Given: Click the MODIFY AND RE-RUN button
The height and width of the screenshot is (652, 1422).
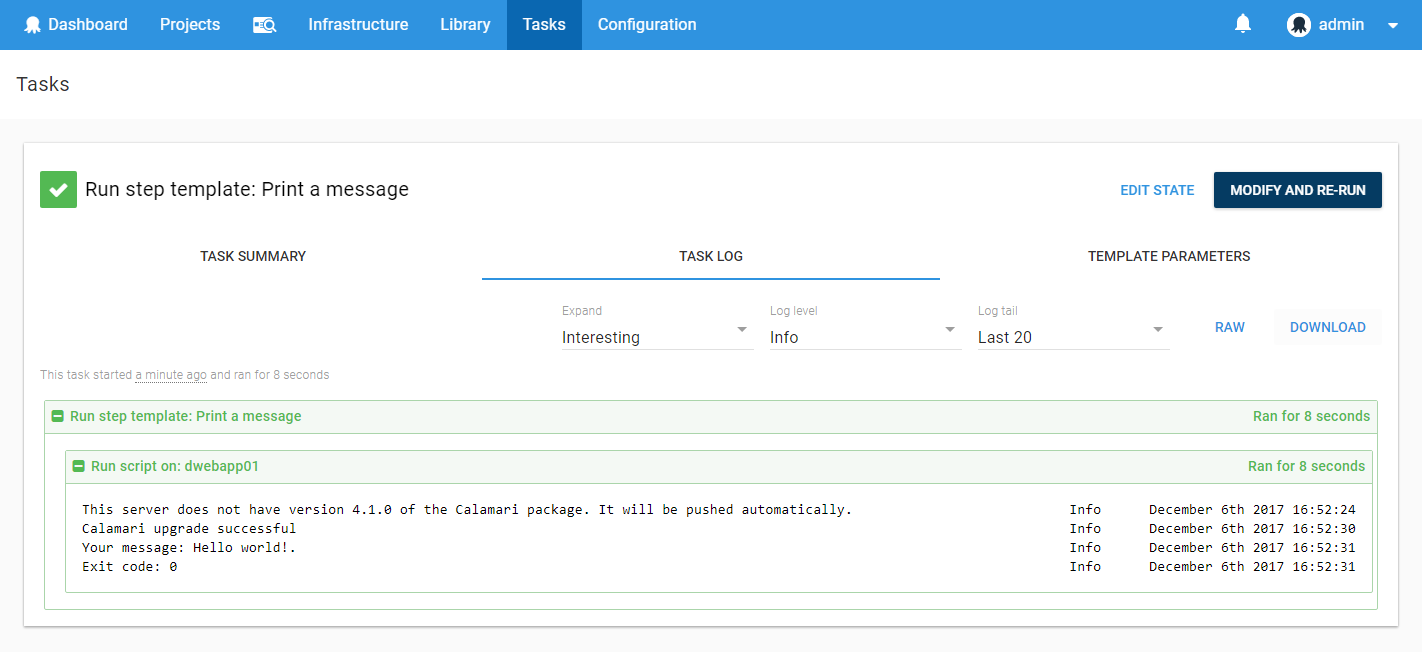Looking at the screenshot, I should 1297,189.
